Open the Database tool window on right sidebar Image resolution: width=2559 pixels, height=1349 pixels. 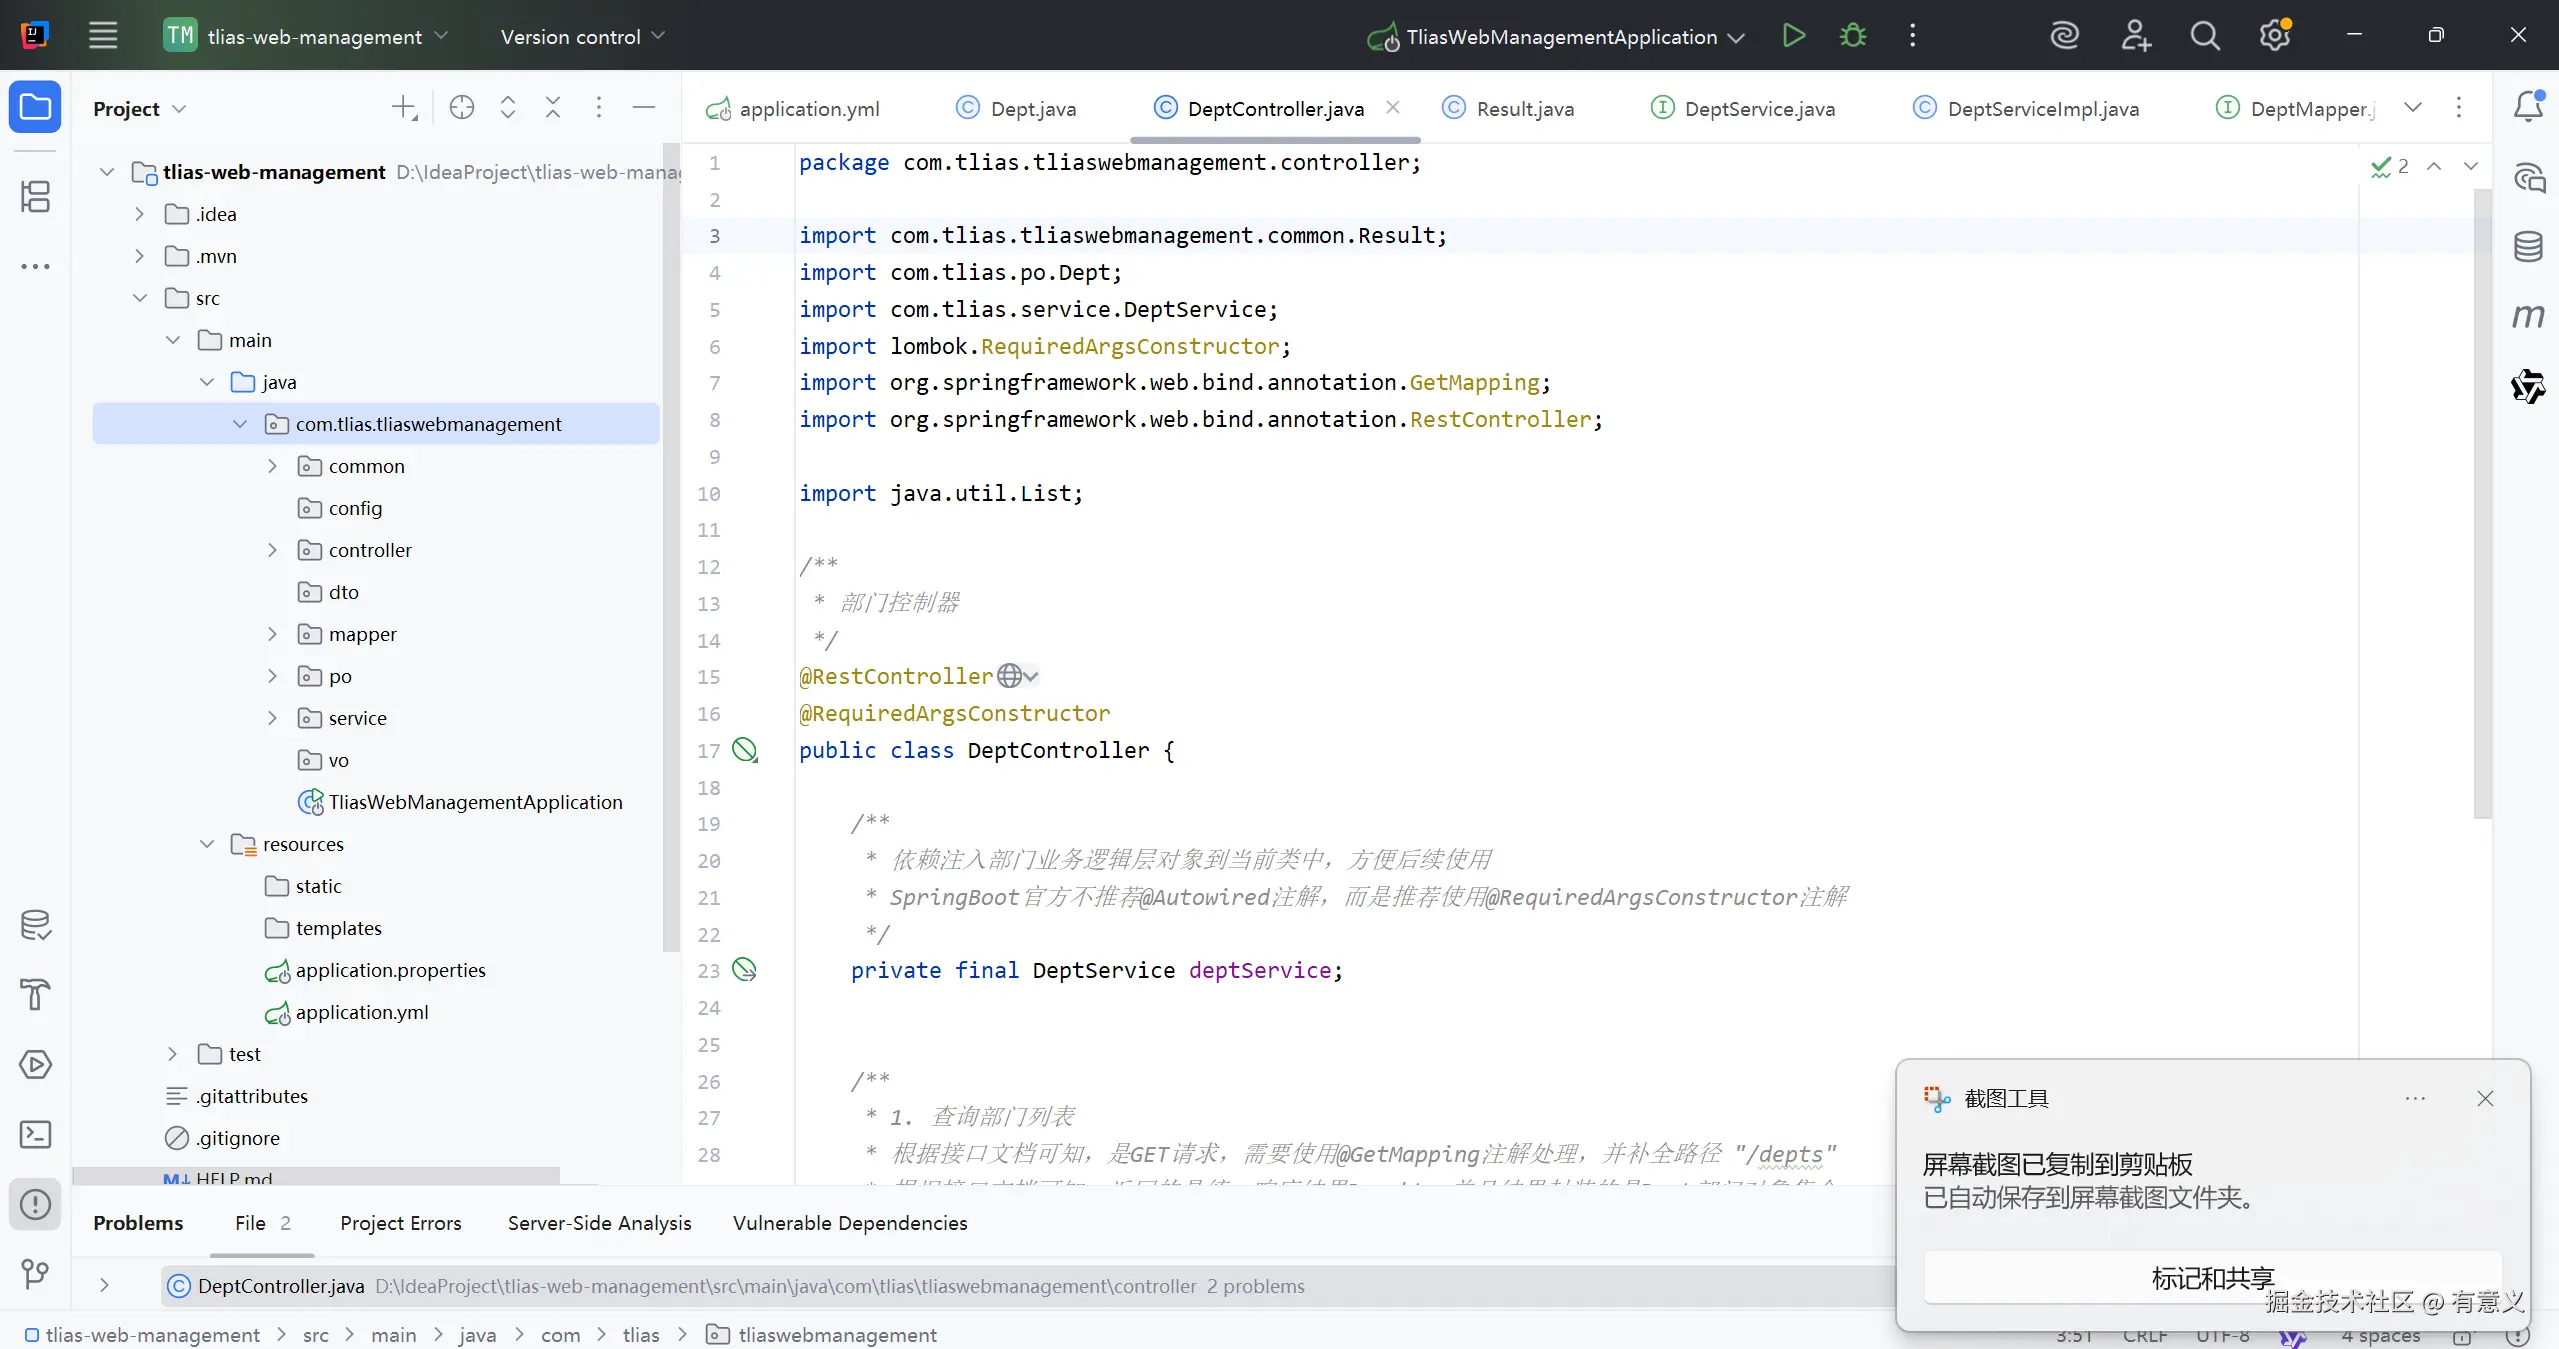pyautogui.click(x=2528, y=246)
